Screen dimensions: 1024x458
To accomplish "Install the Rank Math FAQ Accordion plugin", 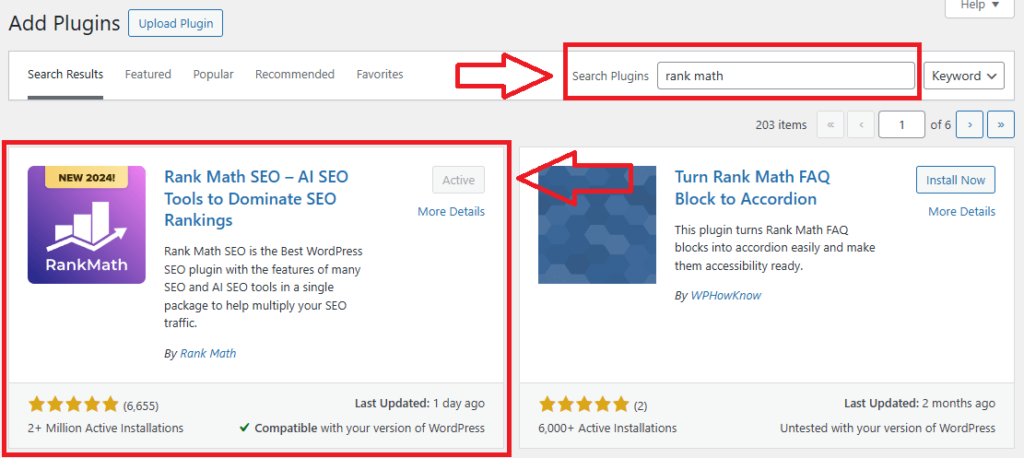I will pos(955,180).
